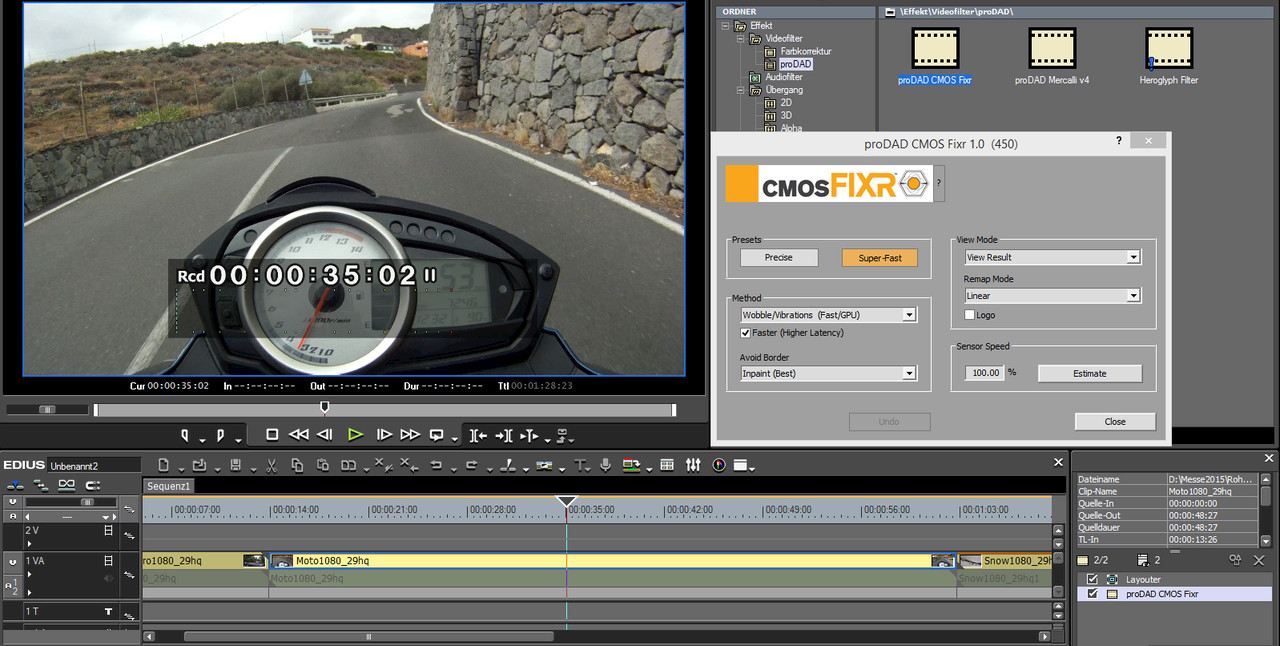Toggle the Layouter effect checkbox
1280x646 pixels.
tap(1092, 579)
